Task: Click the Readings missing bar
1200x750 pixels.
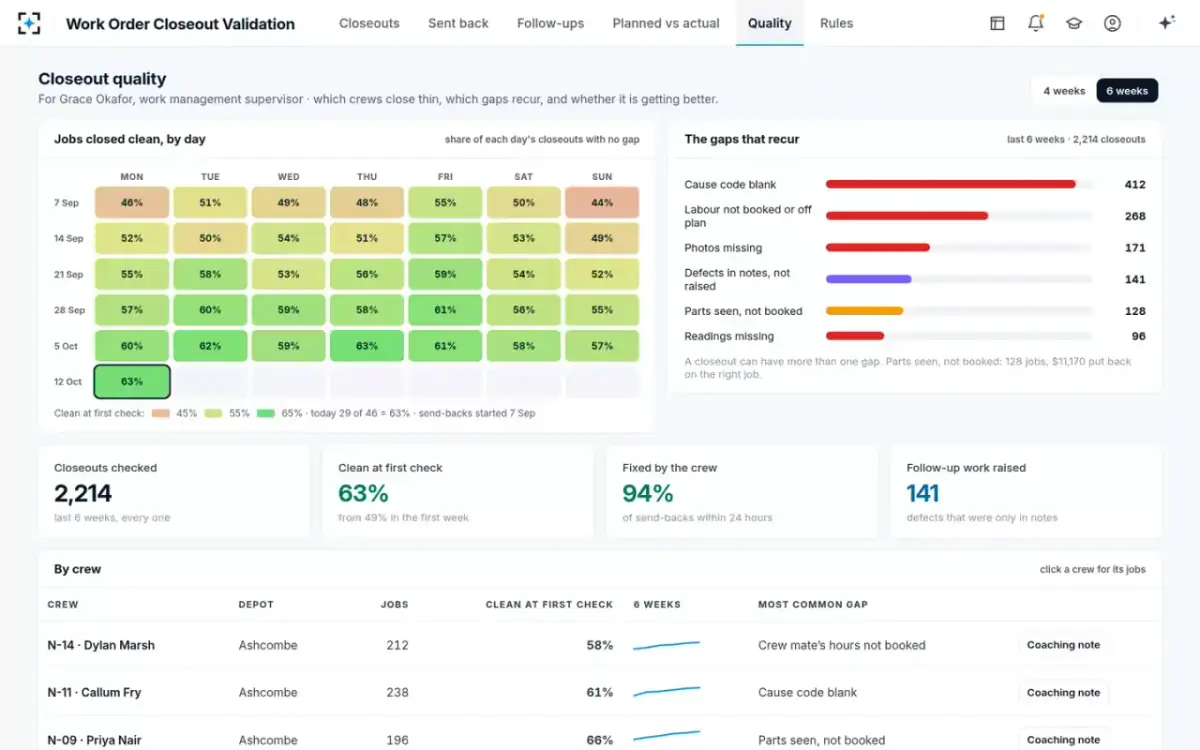Action: [x=855, y=336]
